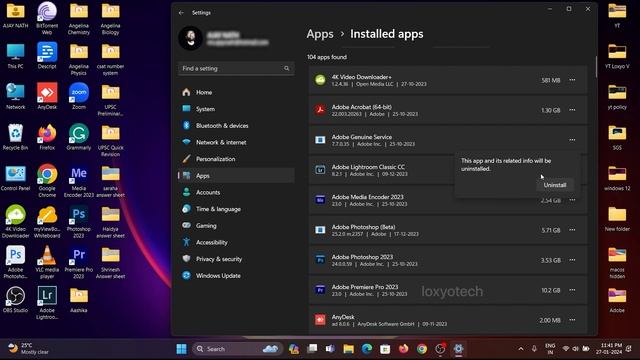640x360 pixels.
Task: Open Privacy & security settings
Action: tap(236, 259)
